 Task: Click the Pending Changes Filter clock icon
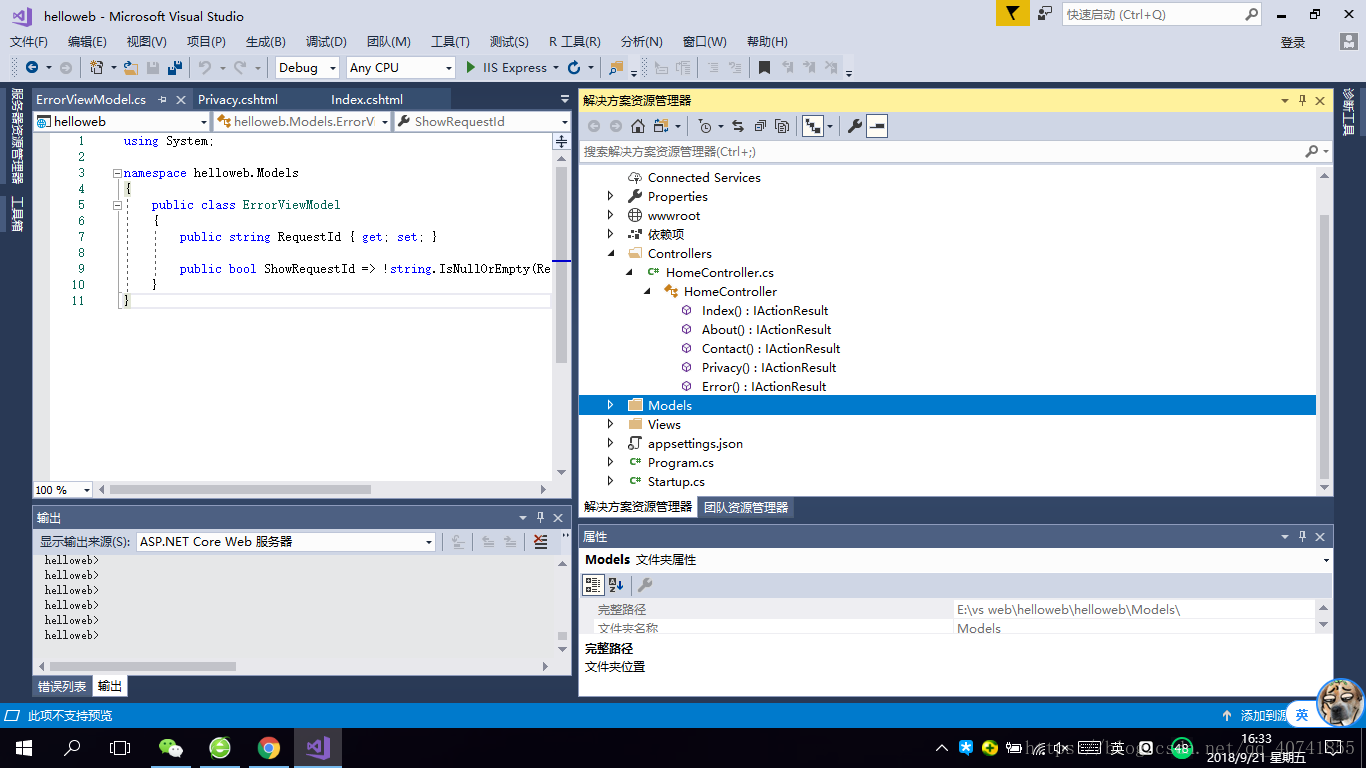705,126
